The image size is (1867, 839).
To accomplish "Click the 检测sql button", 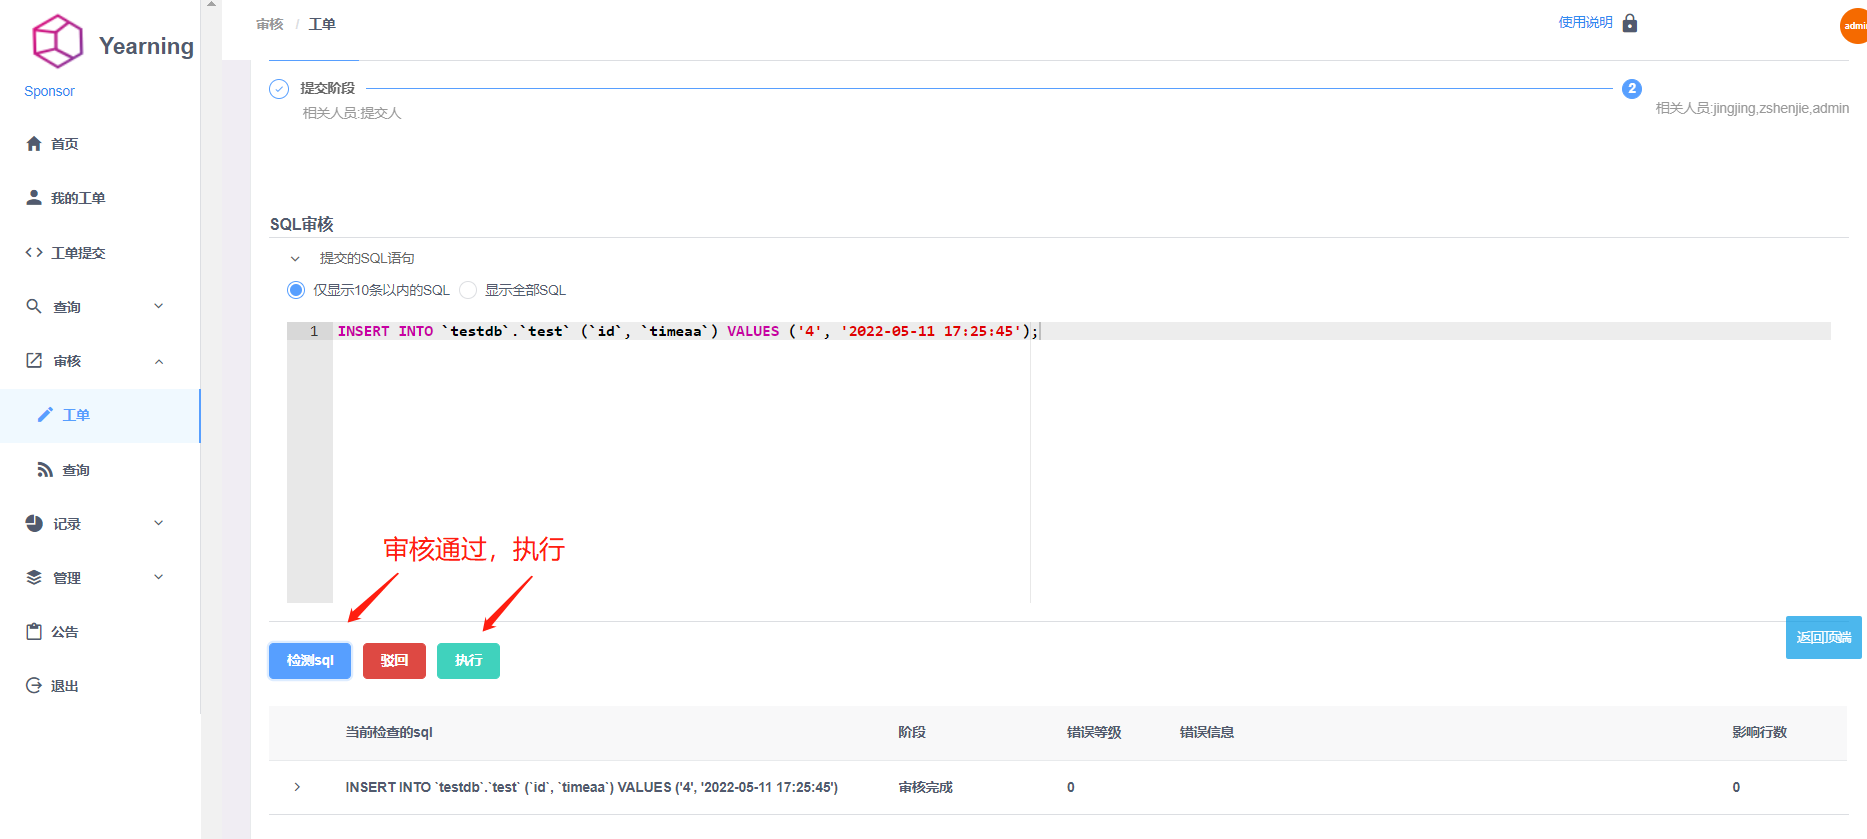I will (310, 661).
